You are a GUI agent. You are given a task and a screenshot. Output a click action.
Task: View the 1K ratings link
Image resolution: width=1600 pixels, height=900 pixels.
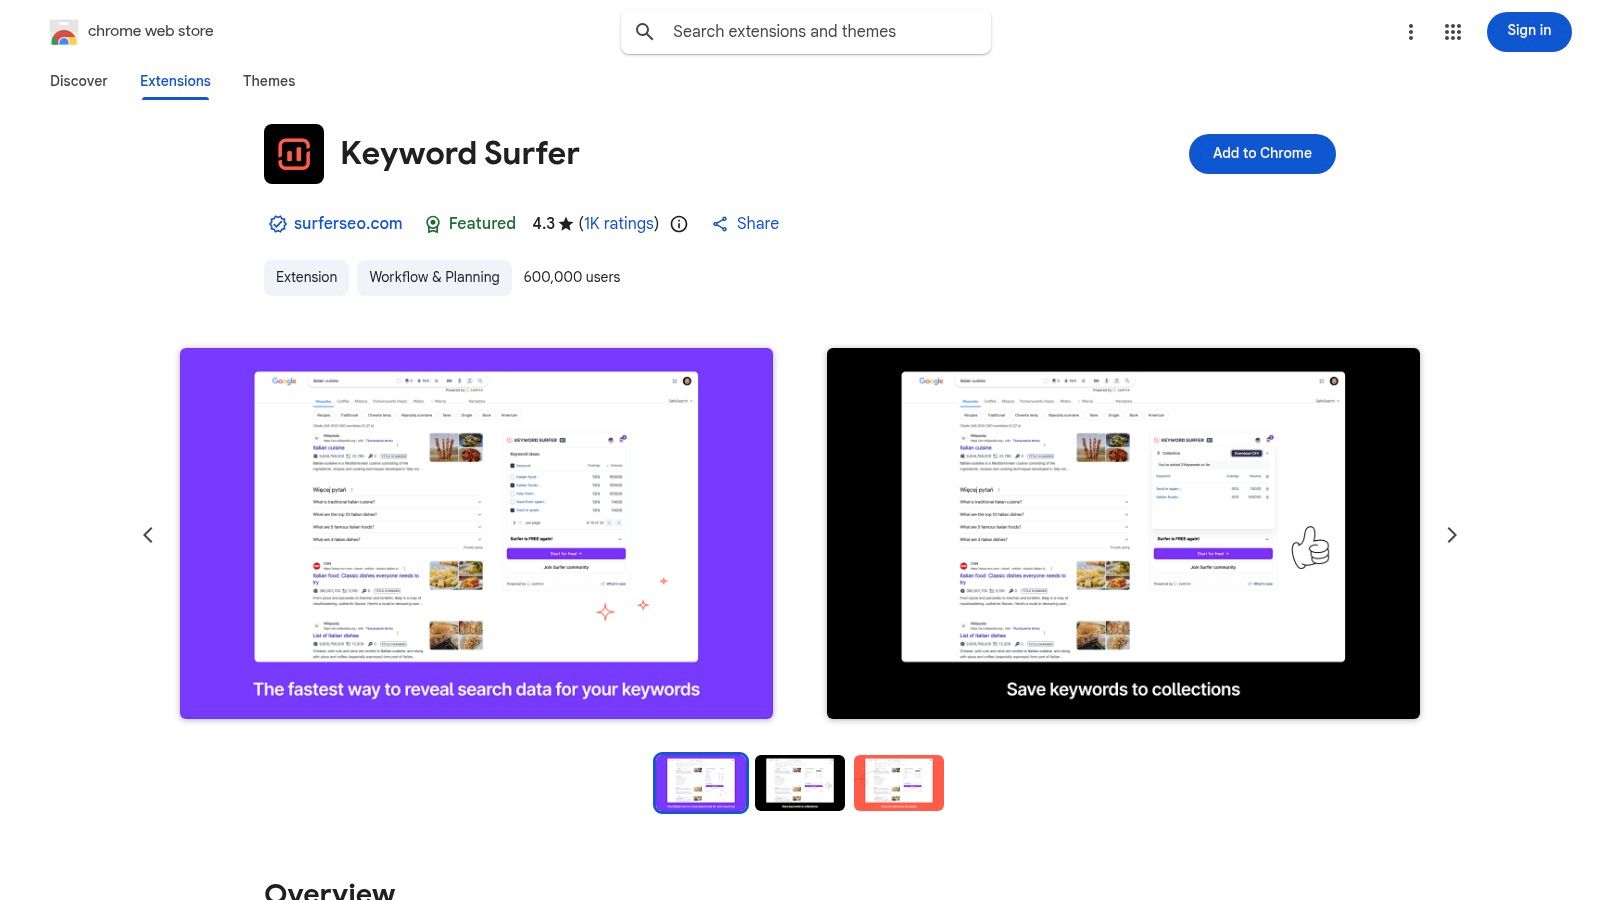click(618, 223)
